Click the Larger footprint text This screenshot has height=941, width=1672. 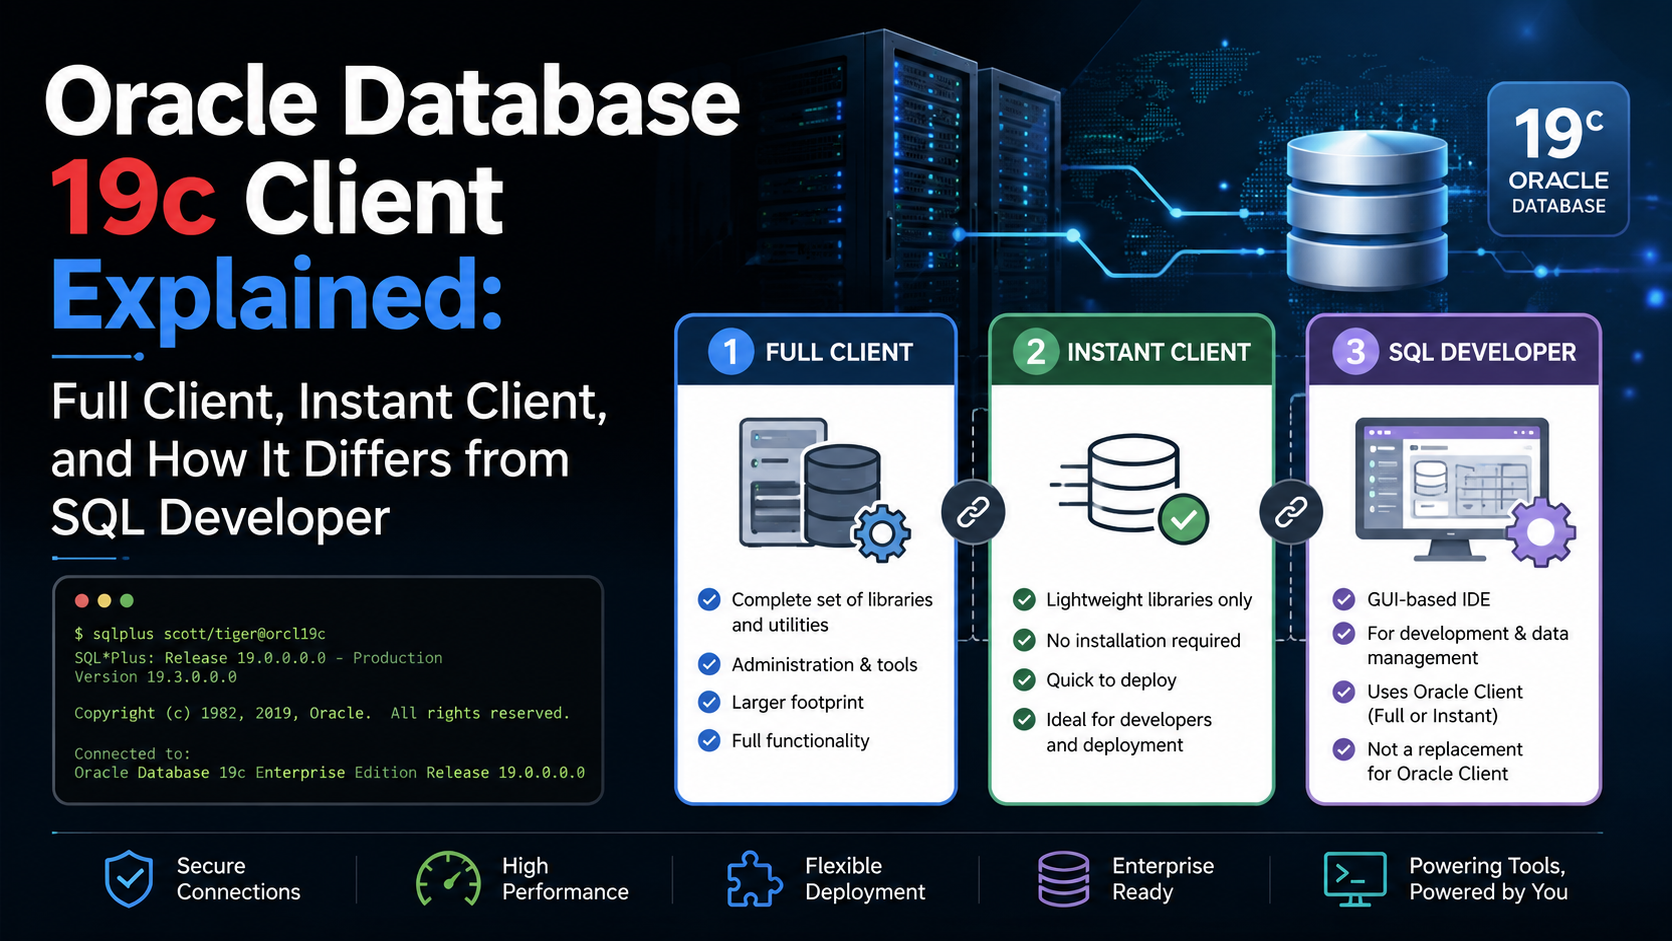click(797, 702)
